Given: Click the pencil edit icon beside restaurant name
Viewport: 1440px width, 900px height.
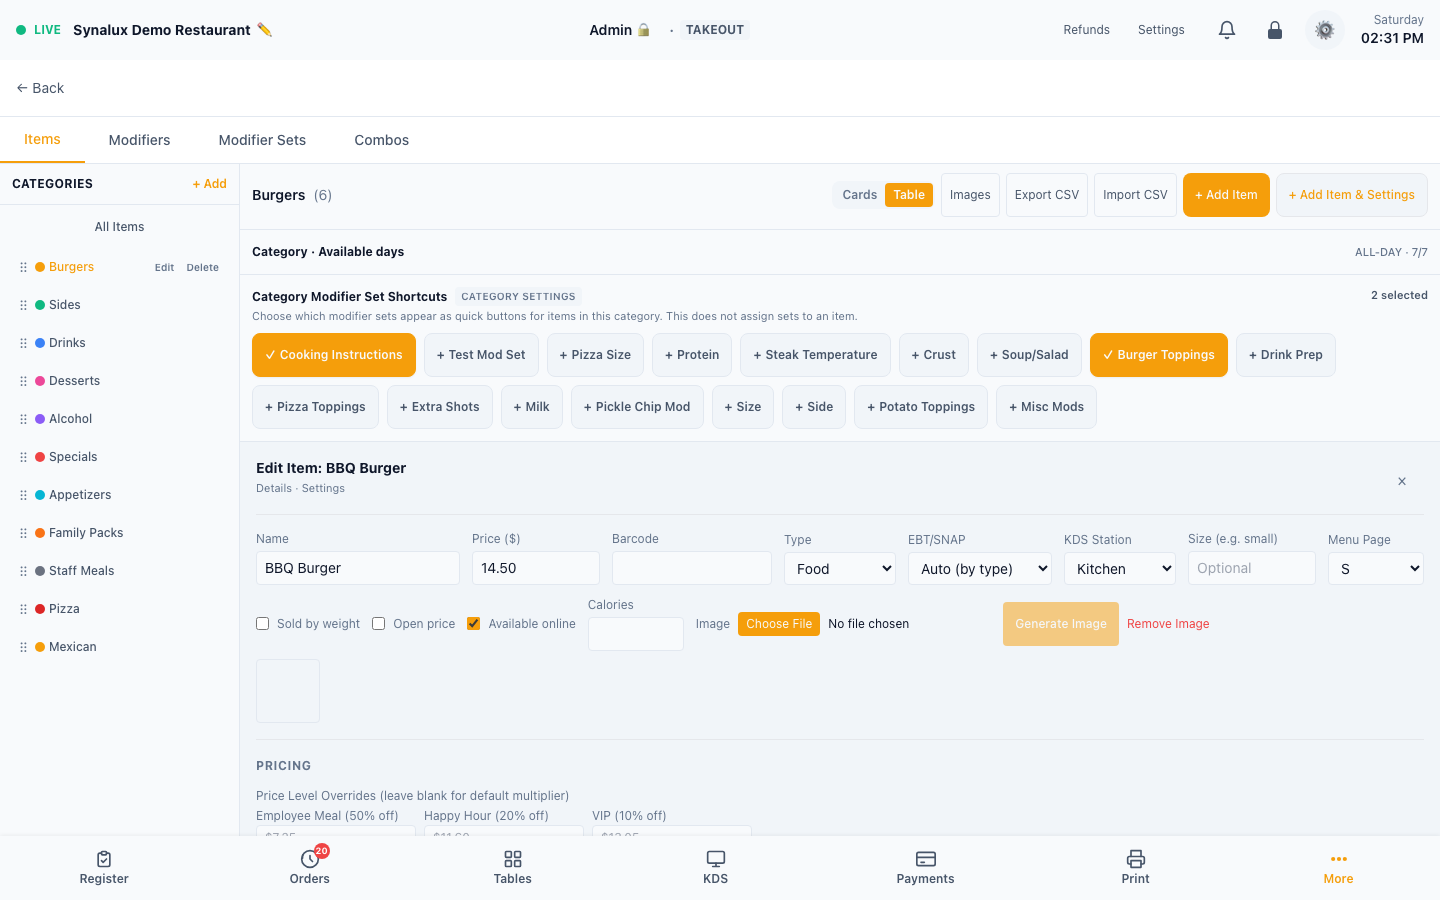Looking at the screenshot, I should pos(264,30).
